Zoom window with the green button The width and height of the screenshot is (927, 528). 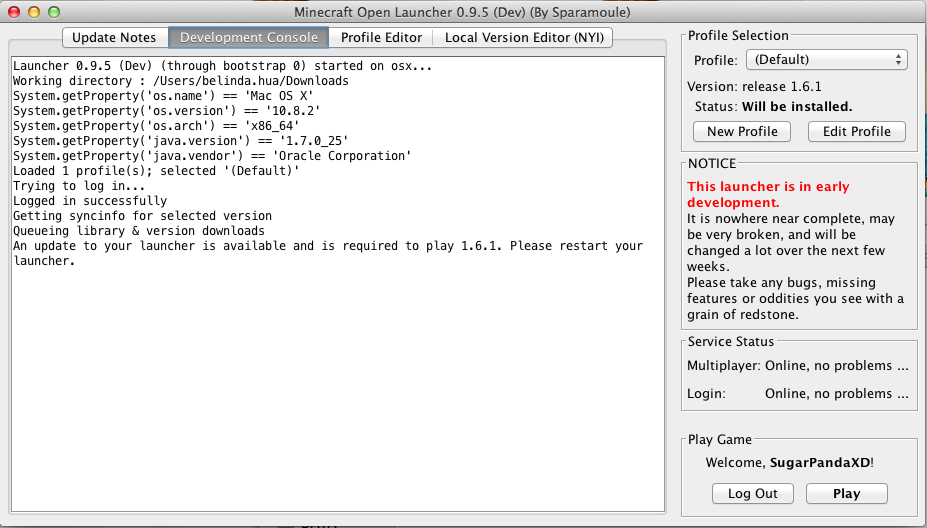[54, 12]
